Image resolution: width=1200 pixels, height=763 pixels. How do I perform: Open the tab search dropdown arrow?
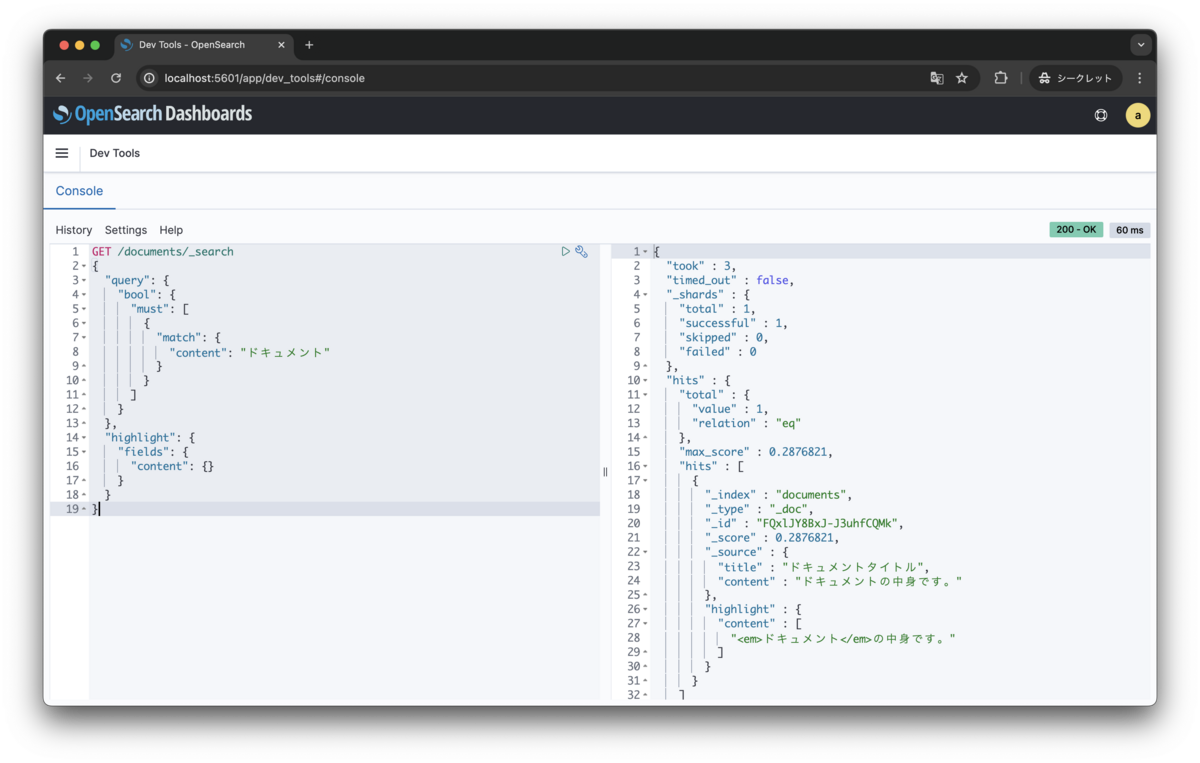tap(1141, 45)
